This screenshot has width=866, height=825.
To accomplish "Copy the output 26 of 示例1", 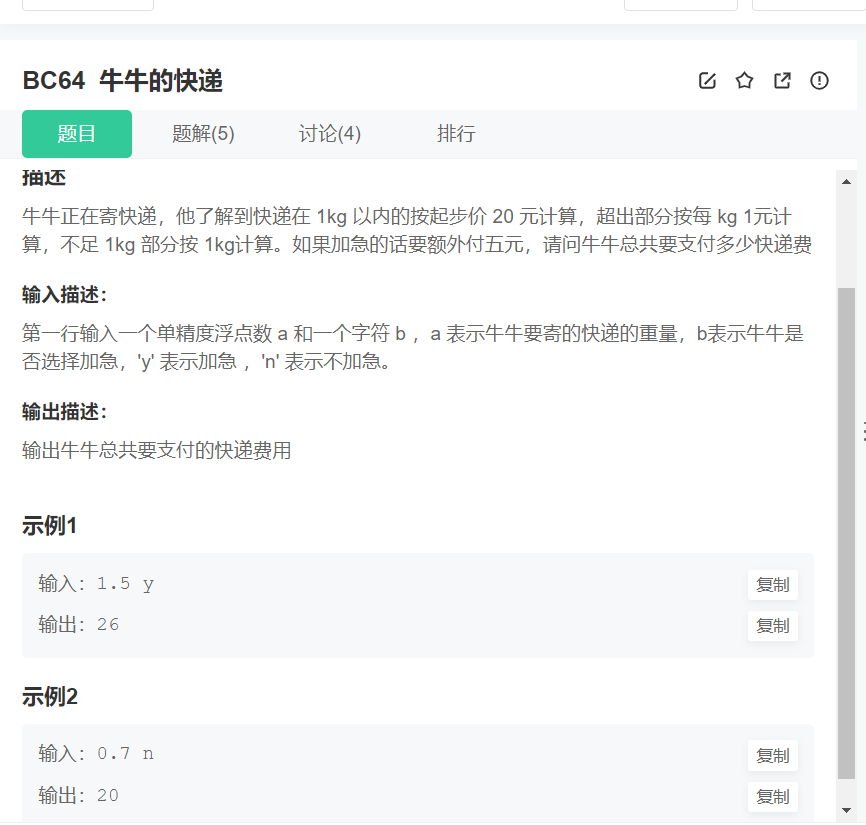I will pyautogui.click(x=772, y=626).
